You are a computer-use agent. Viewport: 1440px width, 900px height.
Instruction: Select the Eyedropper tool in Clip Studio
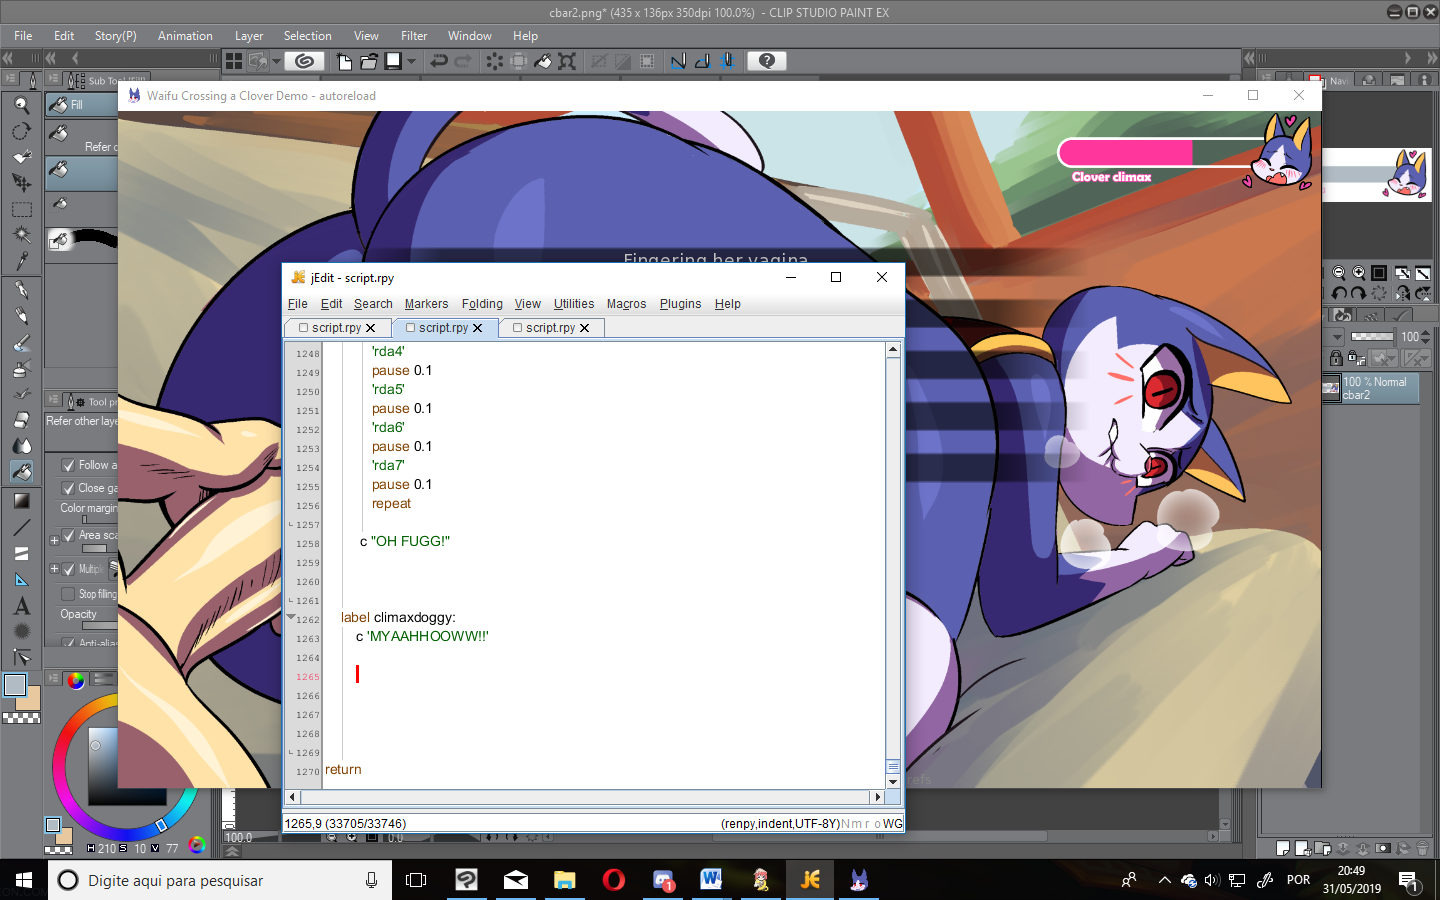tap(21, 260)
